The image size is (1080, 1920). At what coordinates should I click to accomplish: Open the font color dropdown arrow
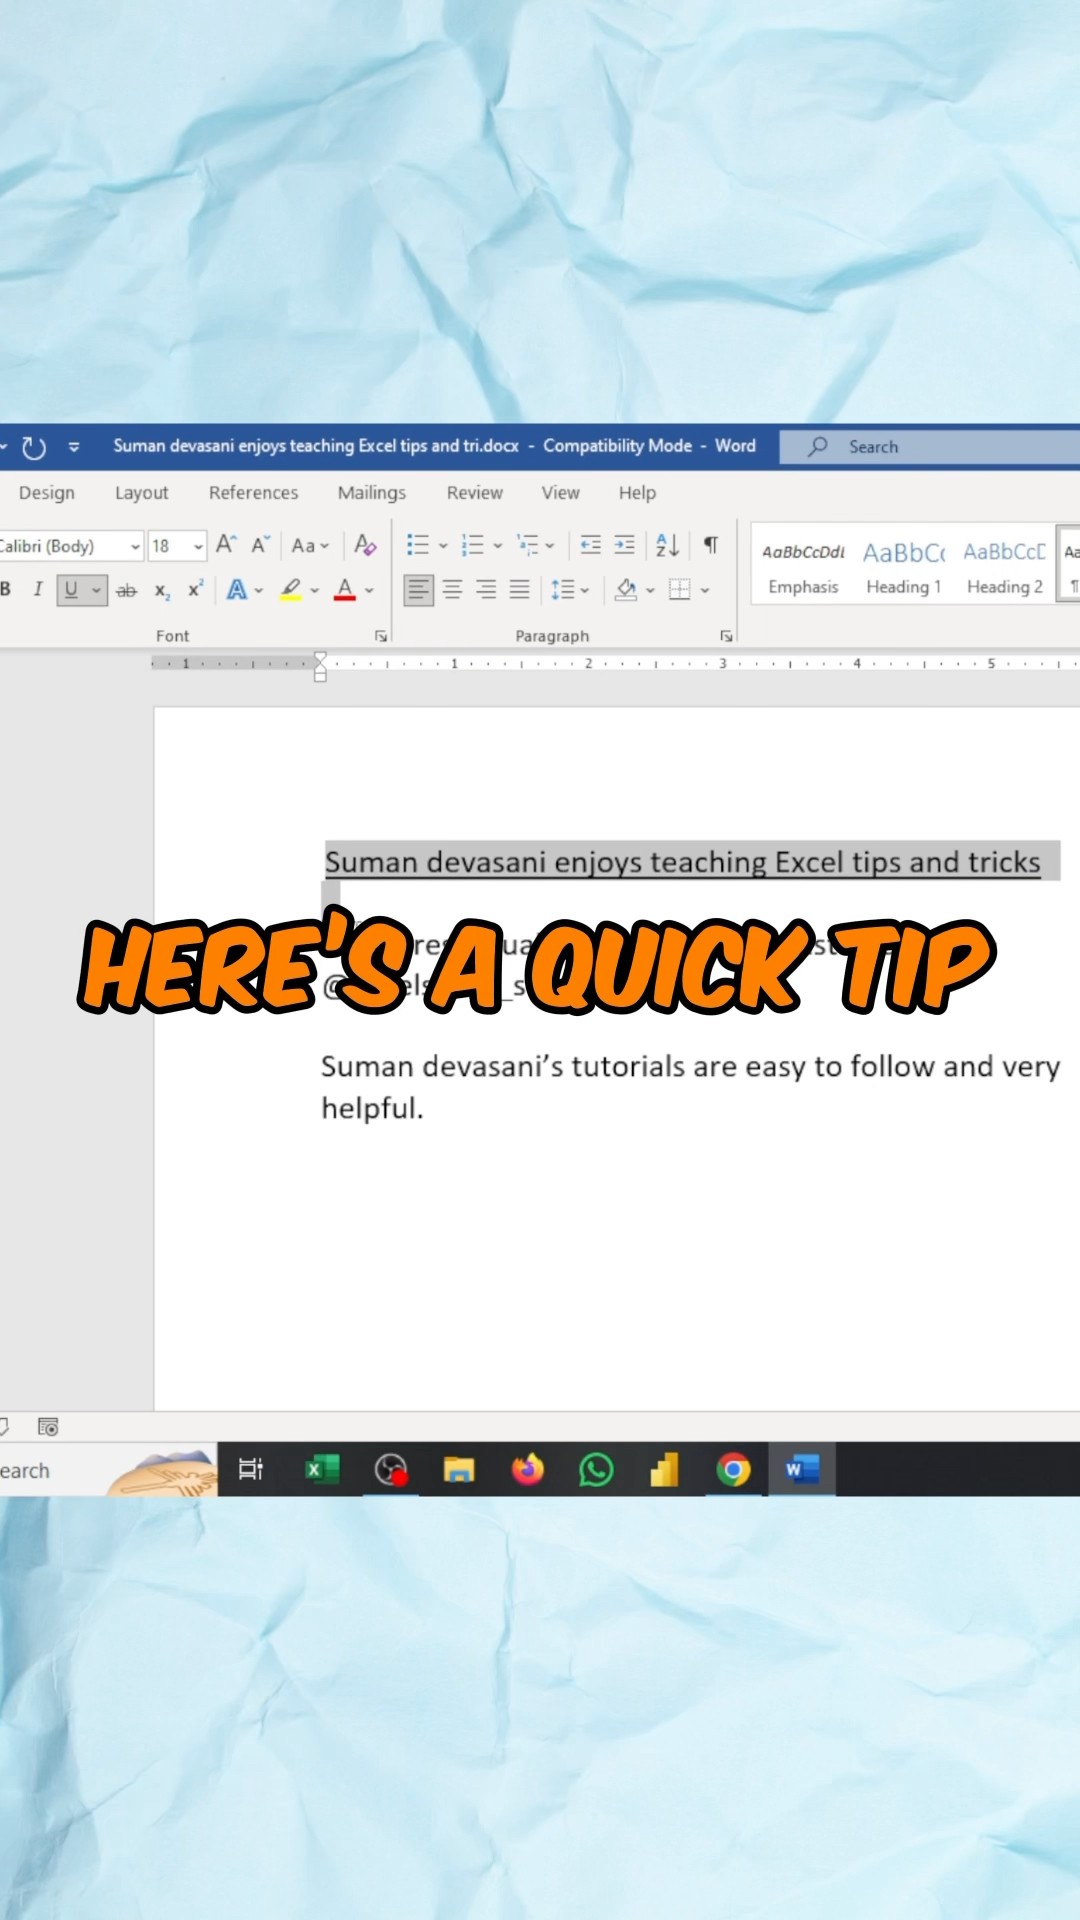369,590
